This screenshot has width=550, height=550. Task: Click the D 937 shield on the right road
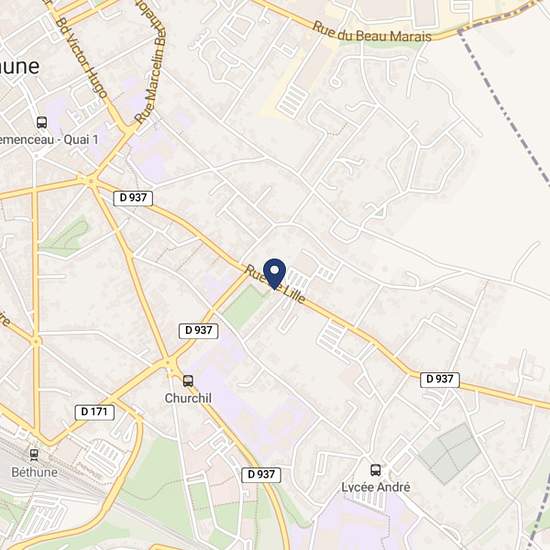point(440,380)
